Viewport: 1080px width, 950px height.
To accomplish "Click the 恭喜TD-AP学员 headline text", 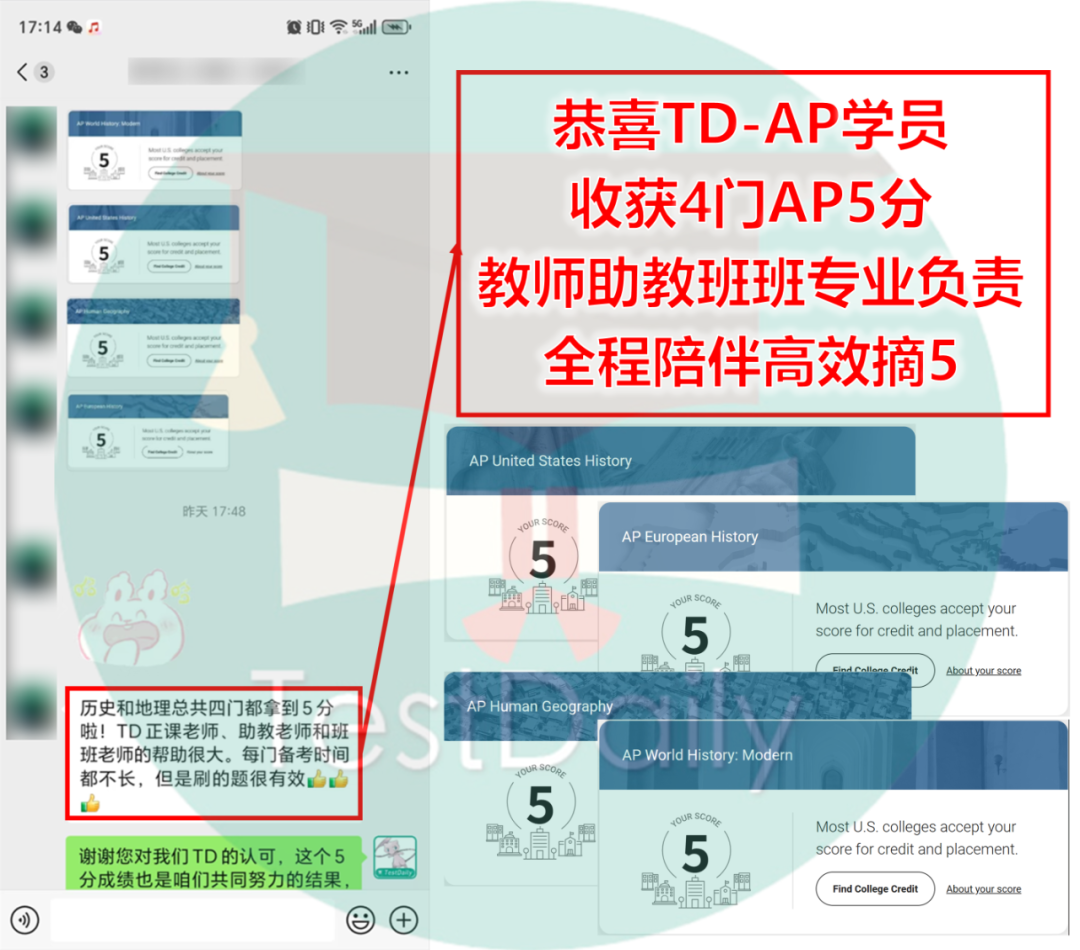I will (x=750, y=125).
